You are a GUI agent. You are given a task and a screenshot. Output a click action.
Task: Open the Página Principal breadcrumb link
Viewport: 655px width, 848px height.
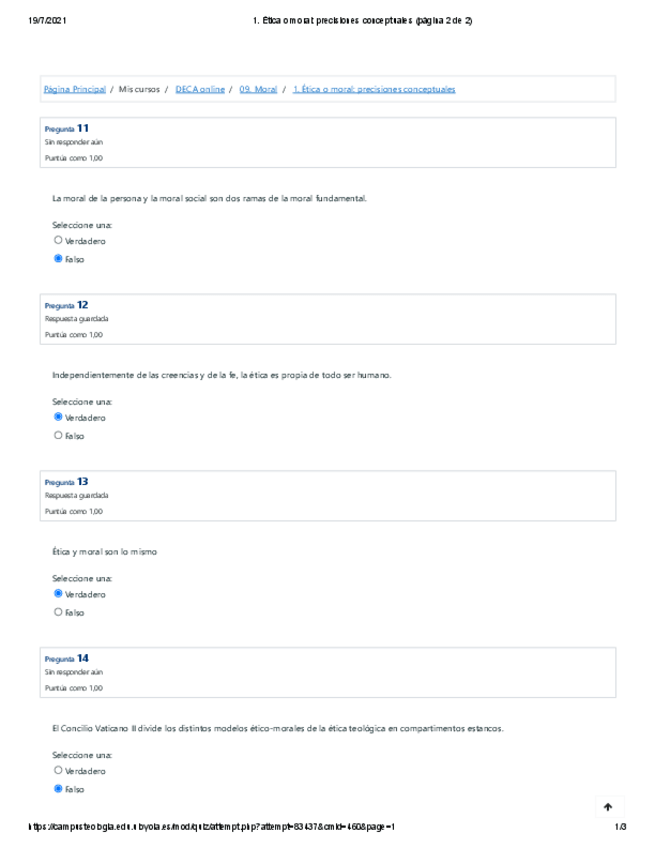[x=74, y=89]
